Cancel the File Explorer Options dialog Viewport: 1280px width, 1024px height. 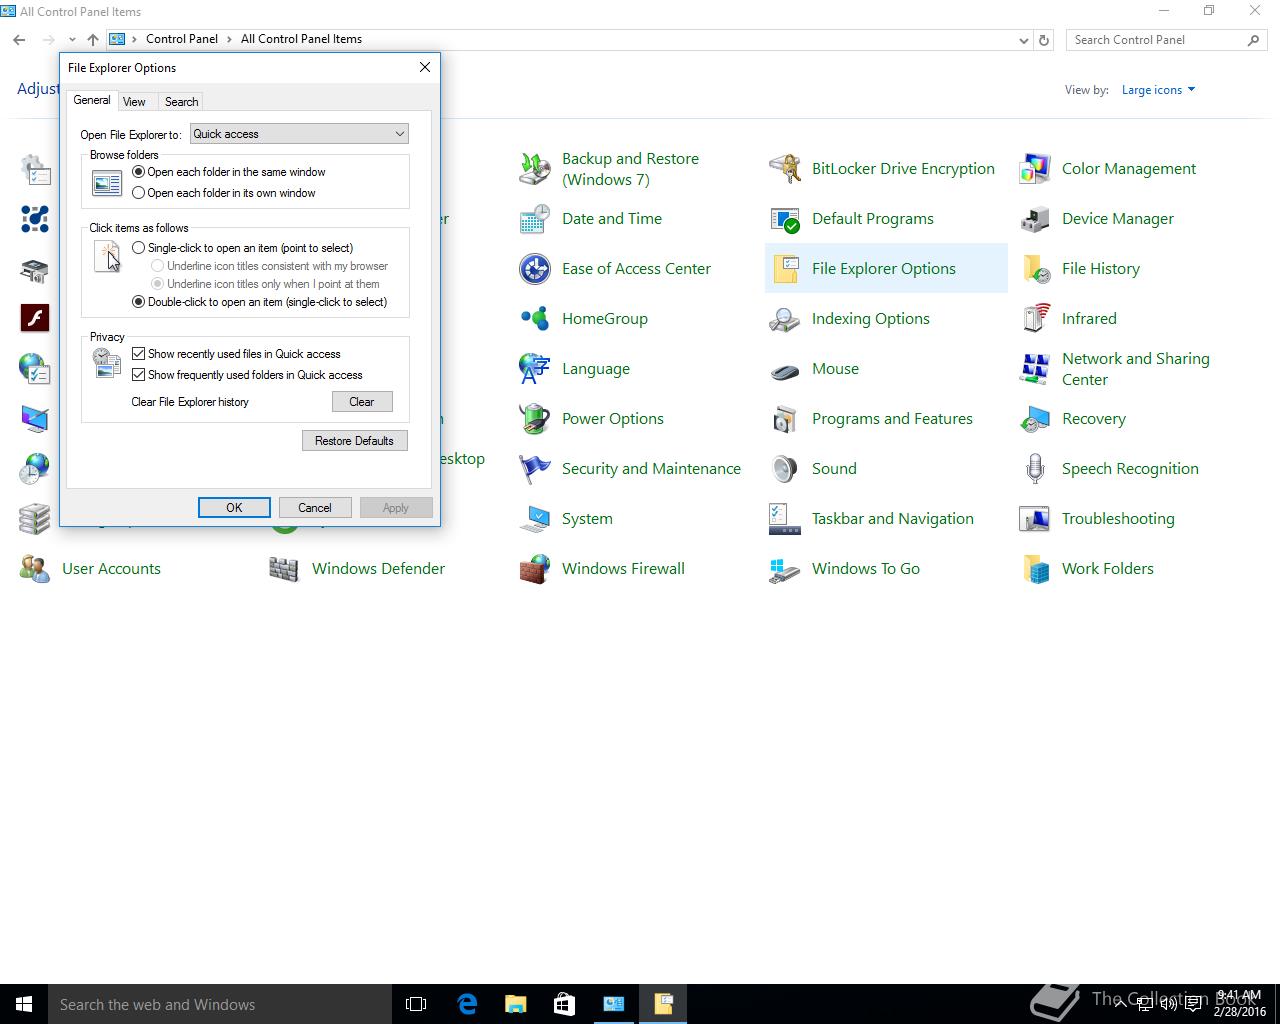pos(314,508)
